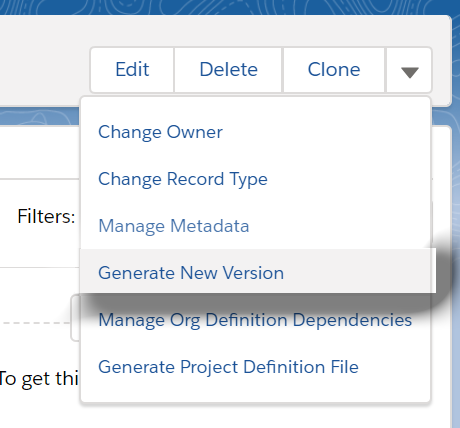Click the blue patterned header banner
Image resolution: width=460 pixels, height=428 pixels.
pos(230,7)
